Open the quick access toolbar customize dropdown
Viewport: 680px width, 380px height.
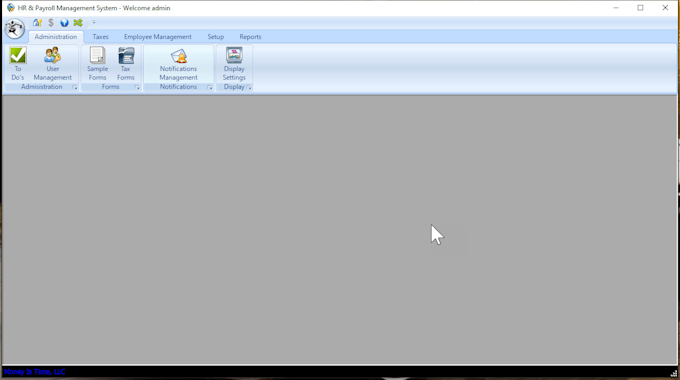click(x=94, y=23)
